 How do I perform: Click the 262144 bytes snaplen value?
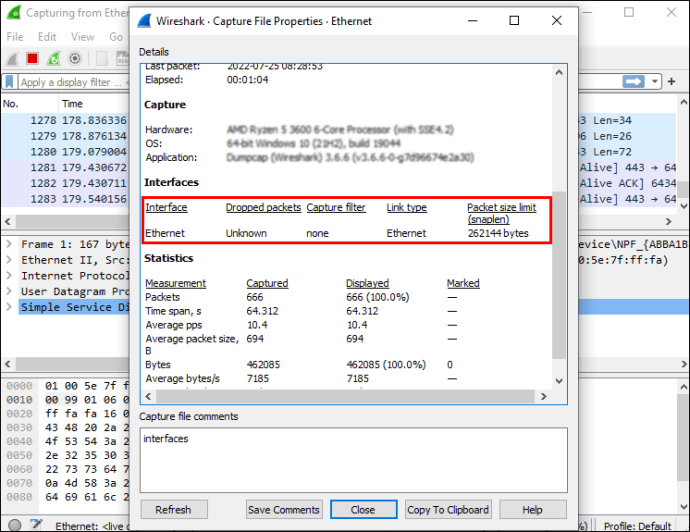coord(498,233)
